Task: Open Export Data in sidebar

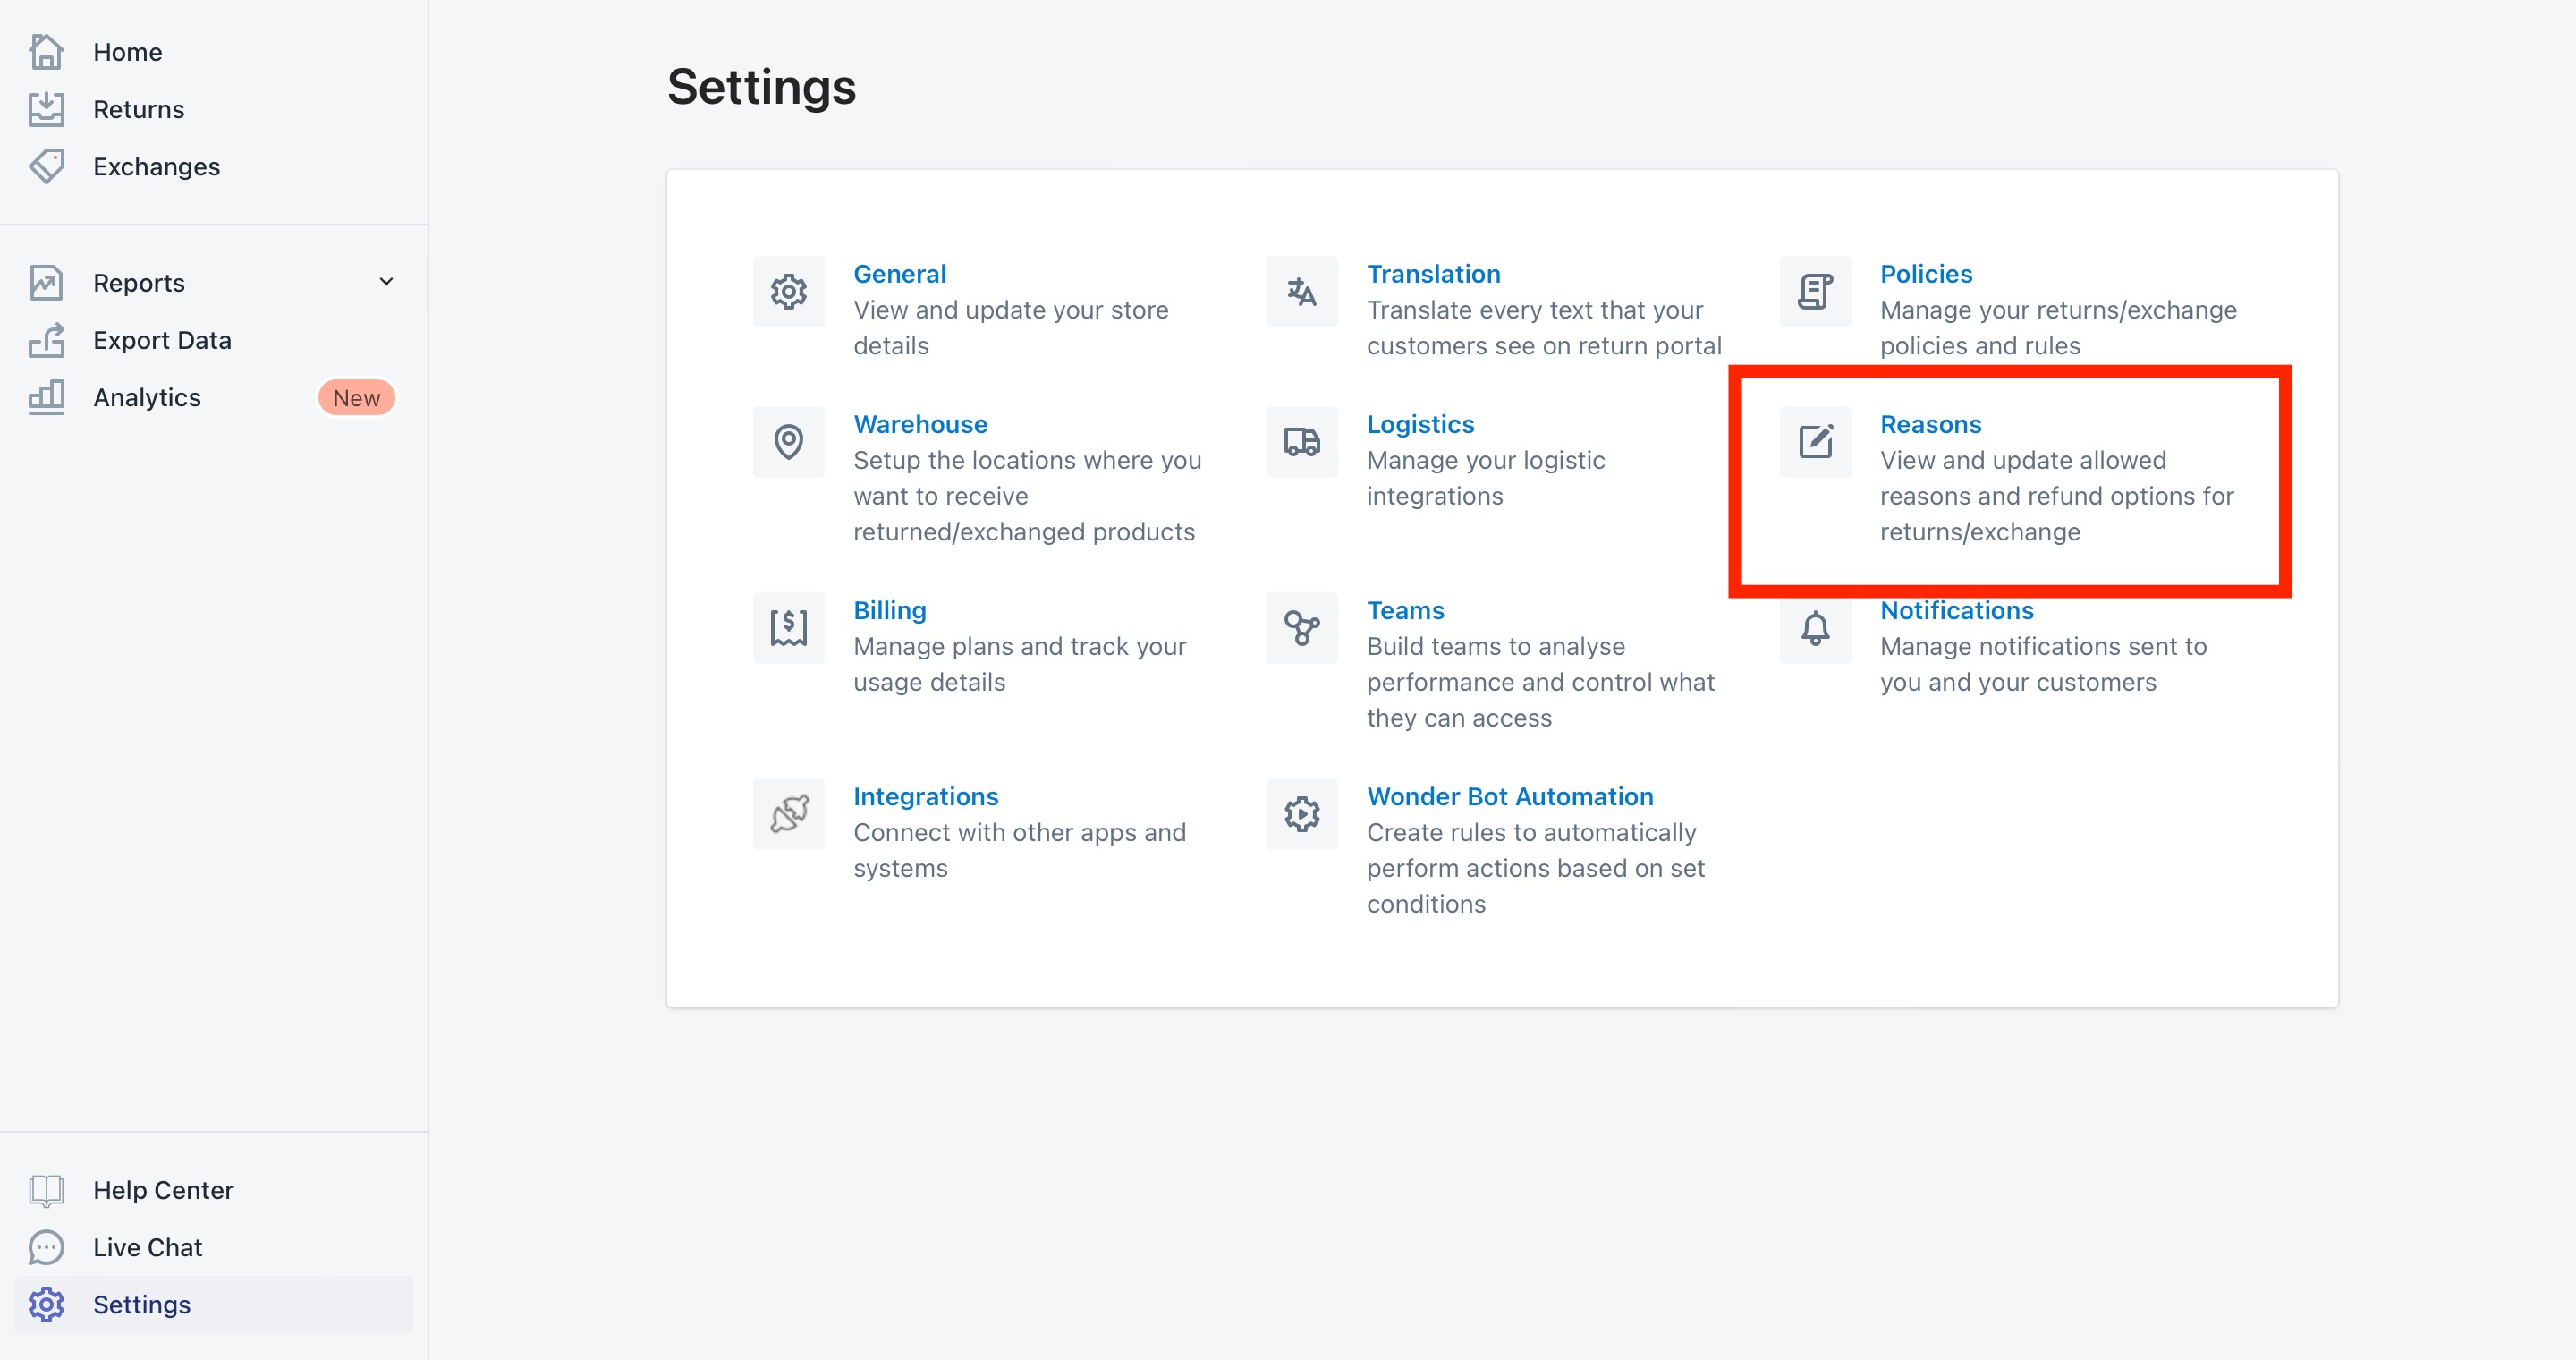Action: pyautogui.click(x=162, y=341)
